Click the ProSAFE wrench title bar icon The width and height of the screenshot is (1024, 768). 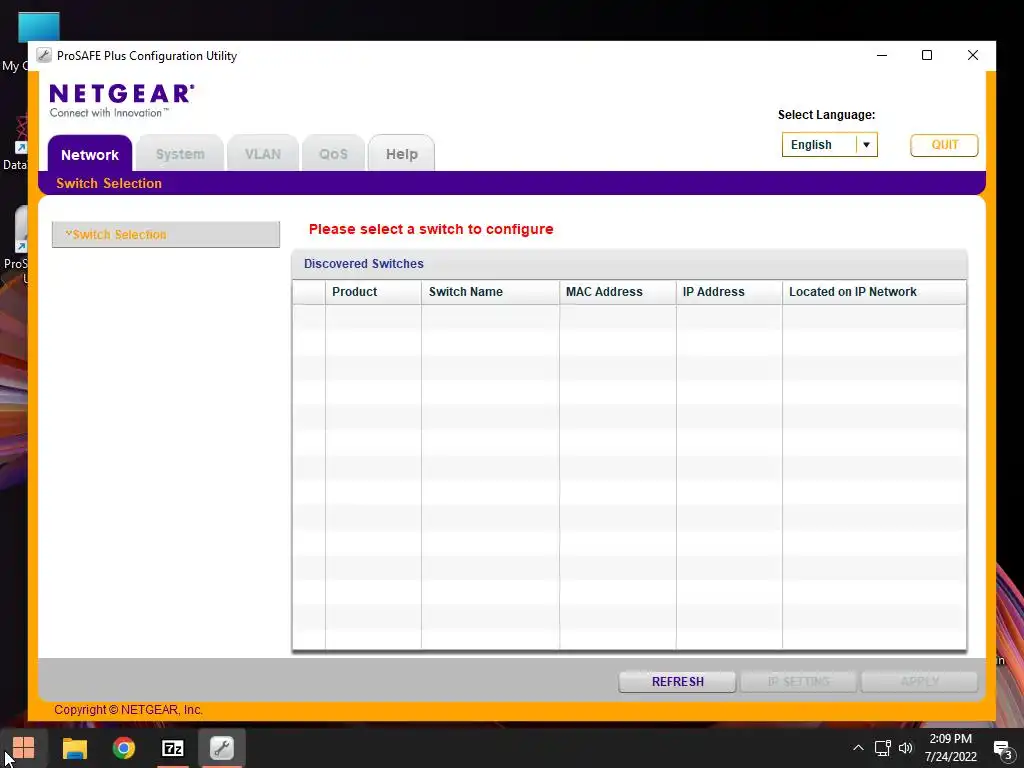coord(44,56)
